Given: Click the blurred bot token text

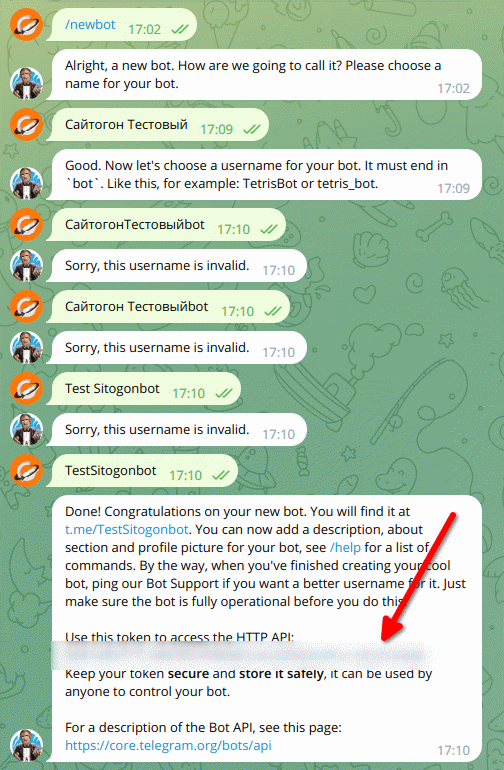Looking at the screenshot, I should (243, 655).
